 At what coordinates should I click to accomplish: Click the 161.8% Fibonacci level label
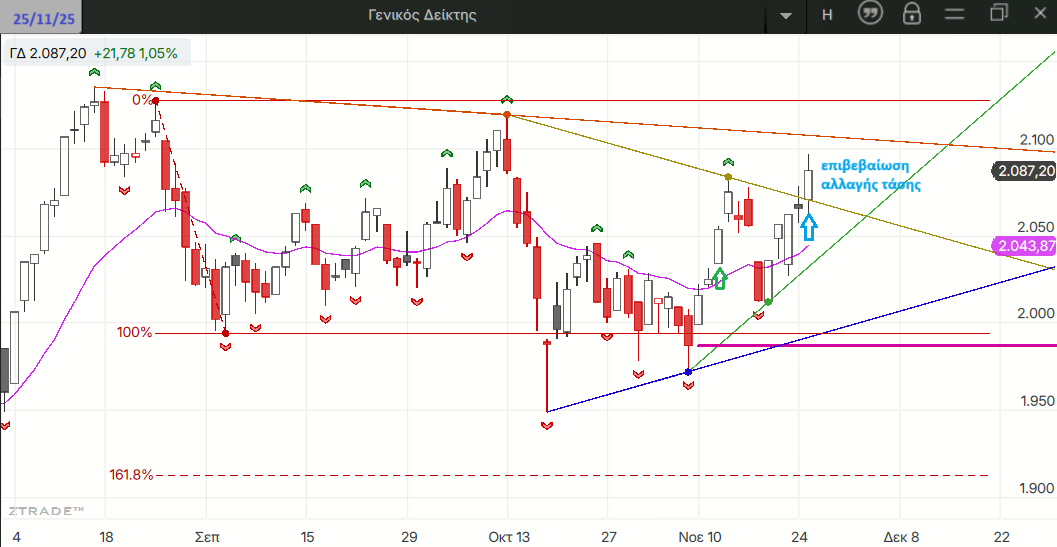pos(134,475)
